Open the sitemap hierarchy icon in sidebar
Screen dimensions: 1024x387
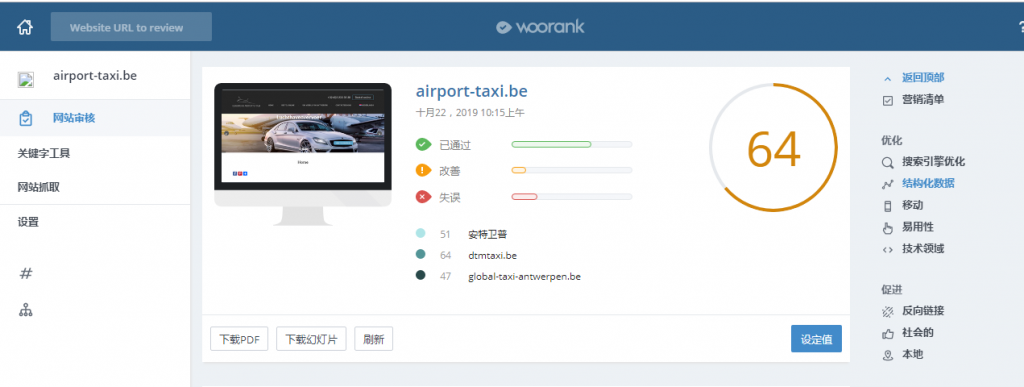click(25, 310)
